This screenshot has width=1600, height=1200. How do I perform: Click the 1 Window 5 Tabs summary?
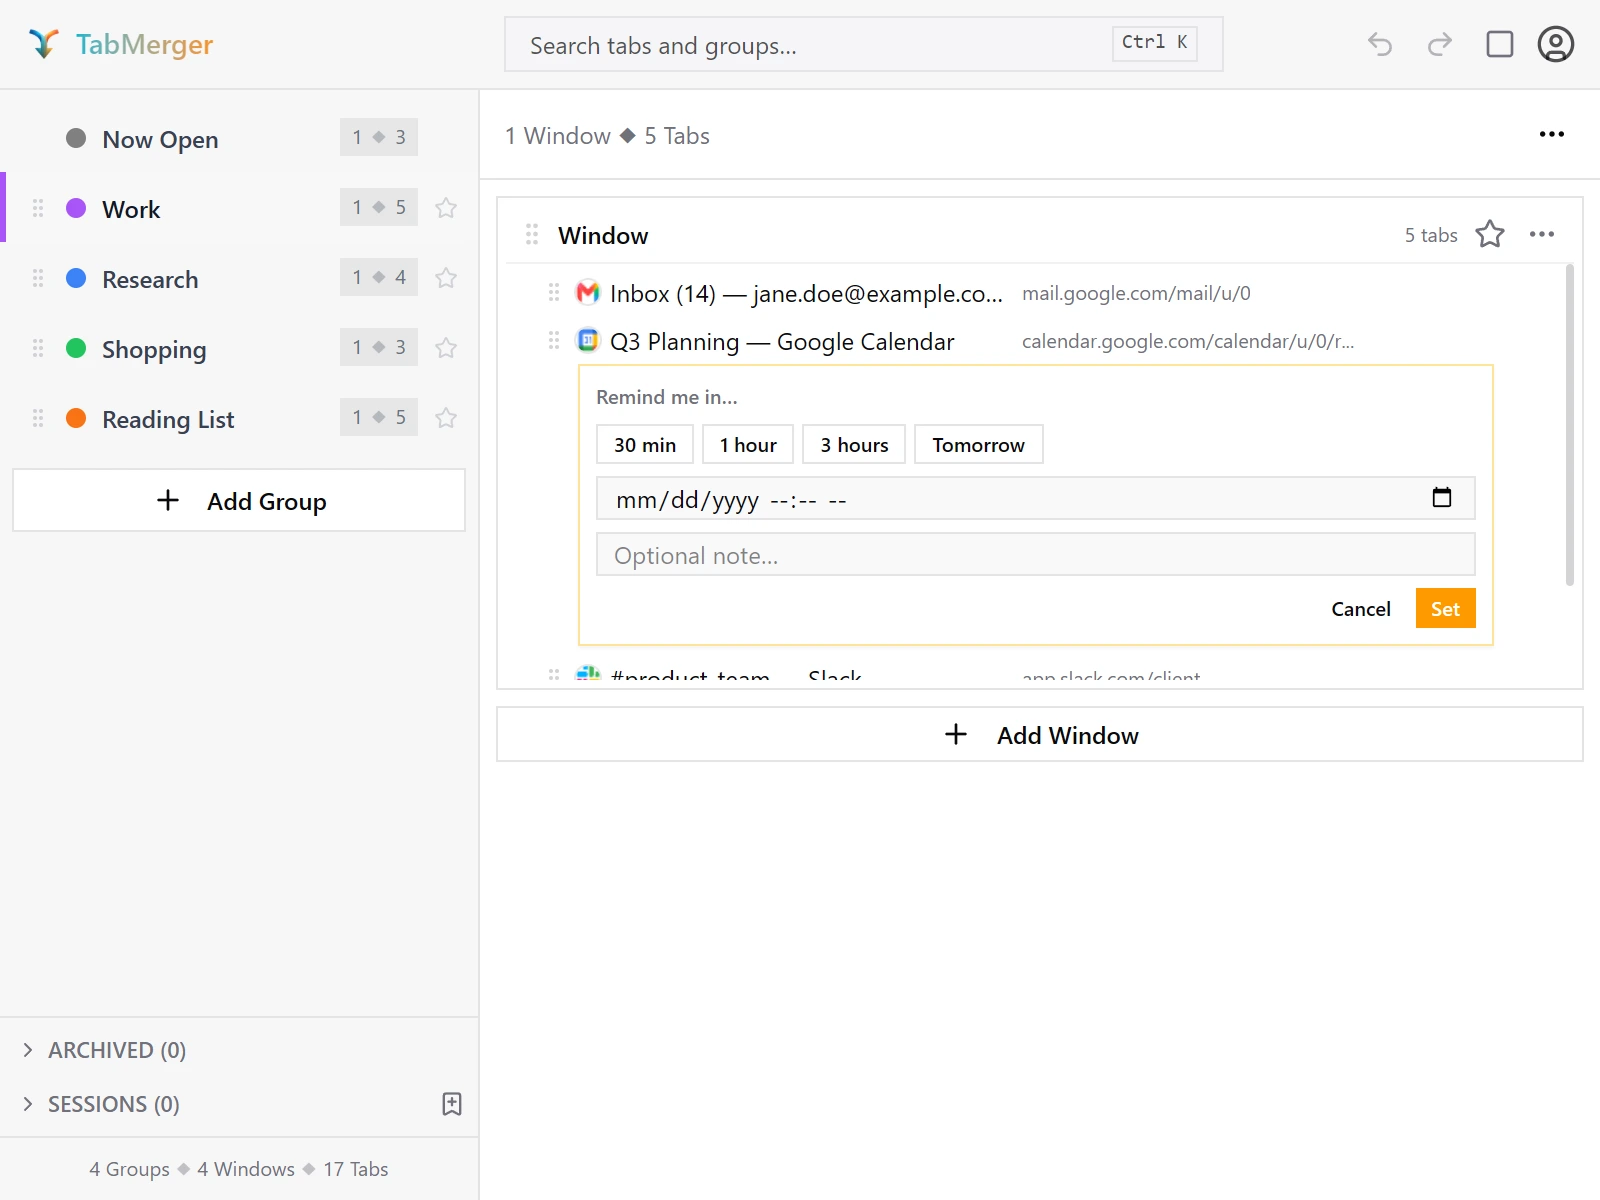(607, 136)
